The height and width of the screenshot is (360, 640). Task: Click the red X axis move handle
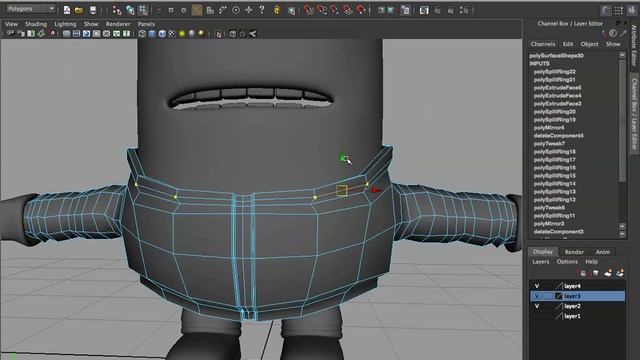coord(376,190)
